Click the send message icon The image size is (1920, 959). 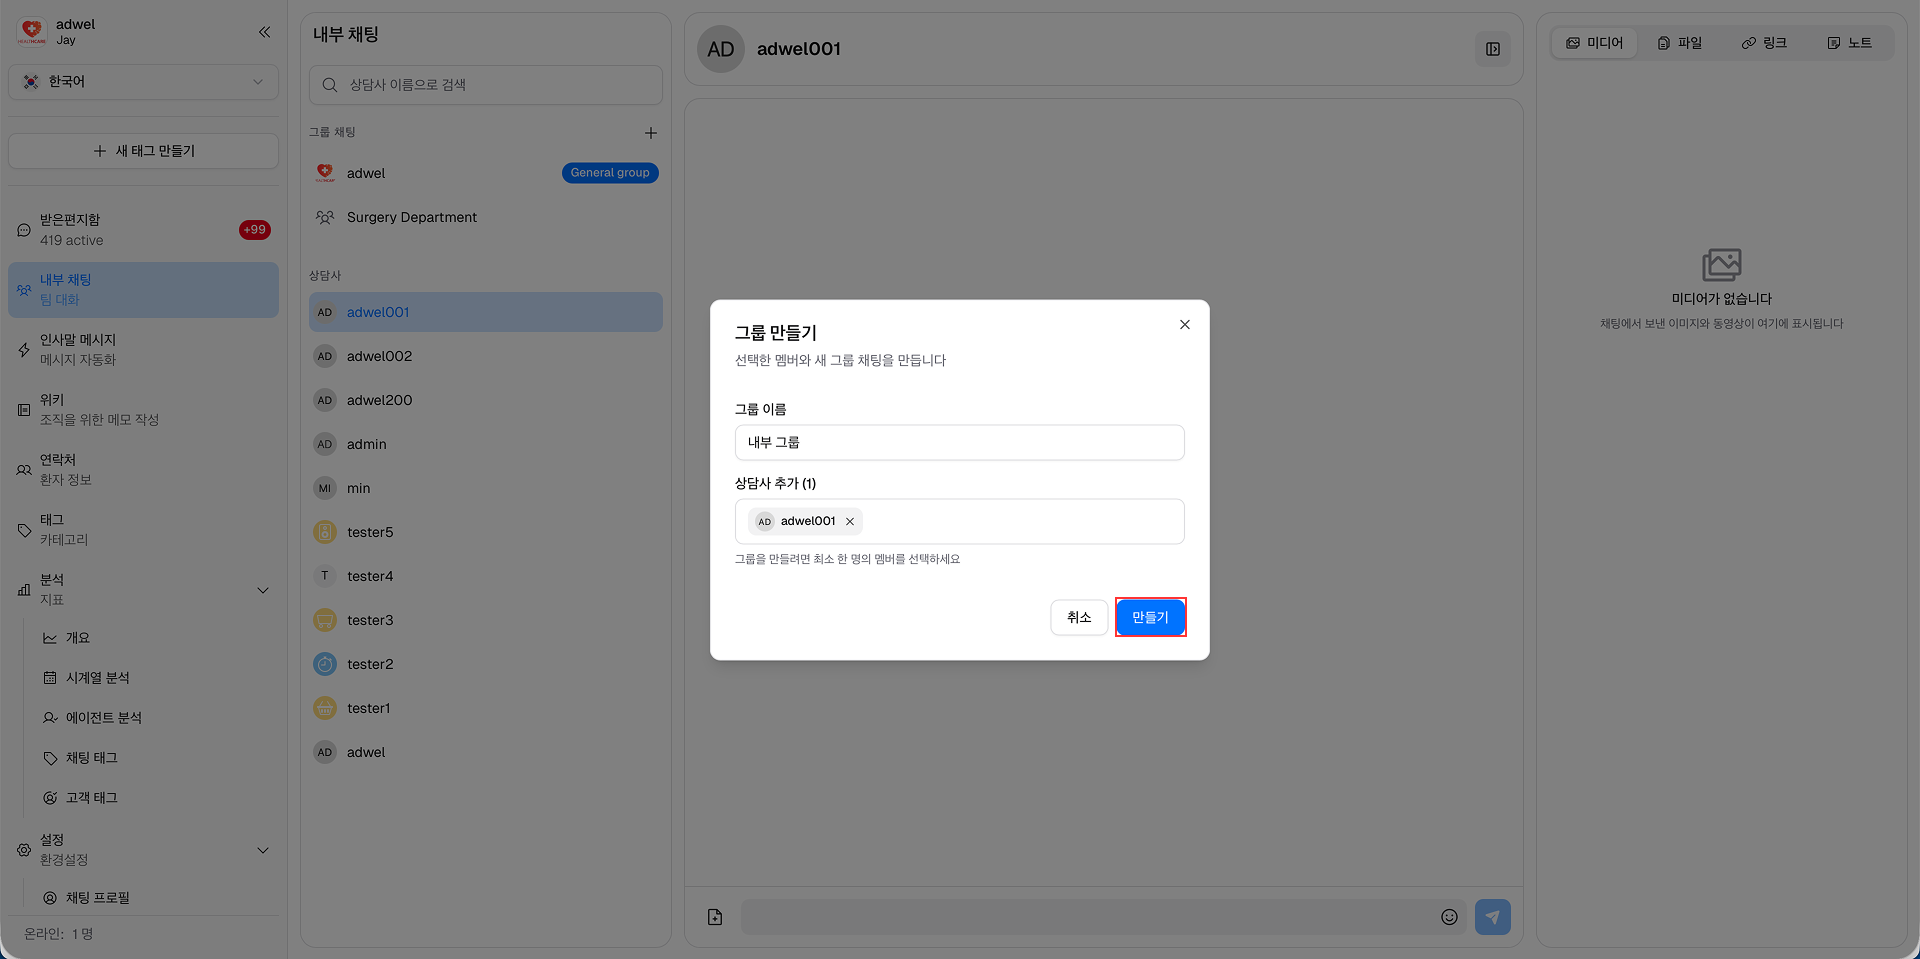pos(1492,916)
